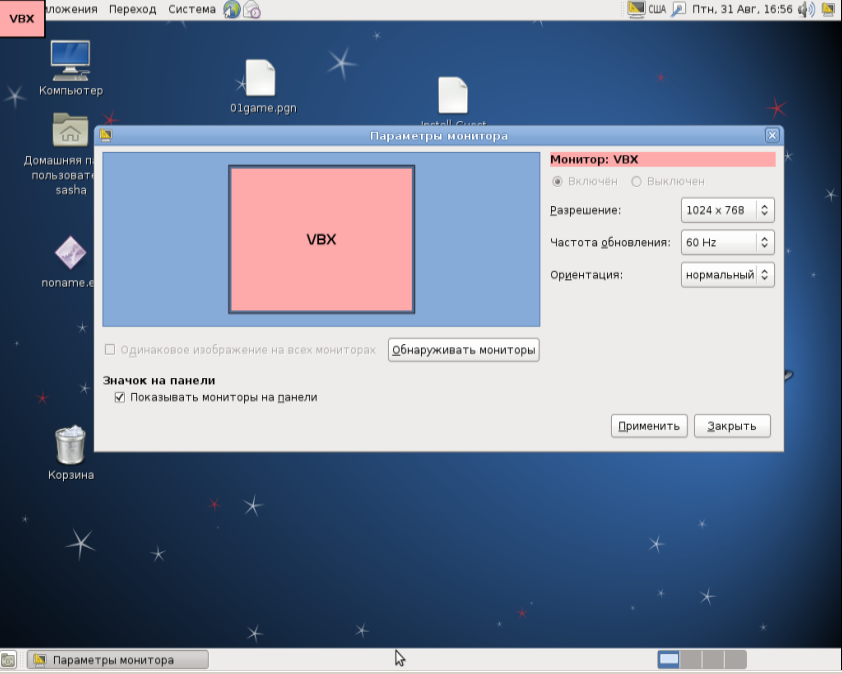This screenshot has width=842, height=674.
Task: Switch to the first workspace
Action: coord(669,659)
